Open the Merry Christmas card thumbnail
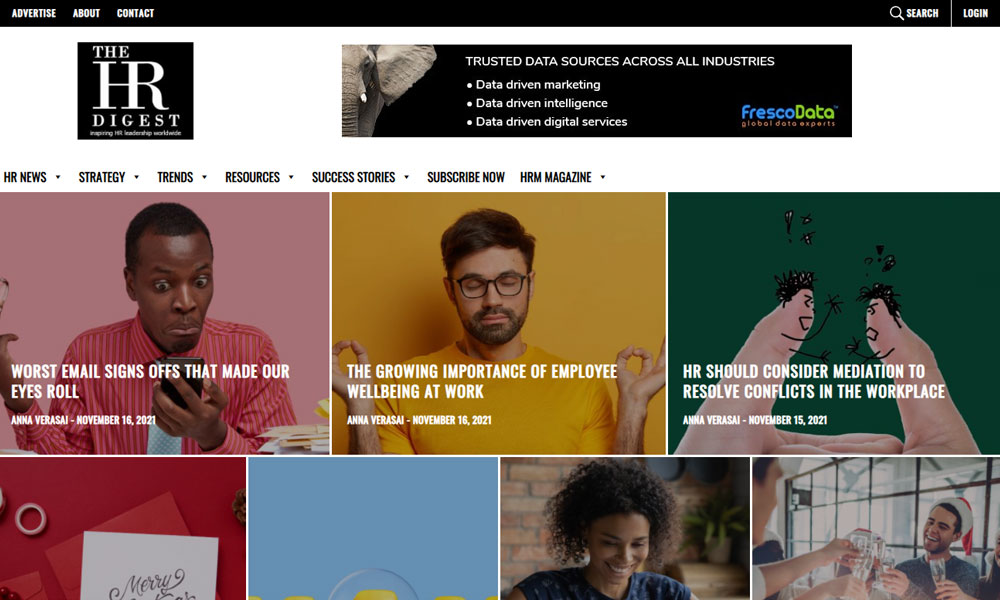Screen dimensions: 1000x600 [x=122, y=529]
